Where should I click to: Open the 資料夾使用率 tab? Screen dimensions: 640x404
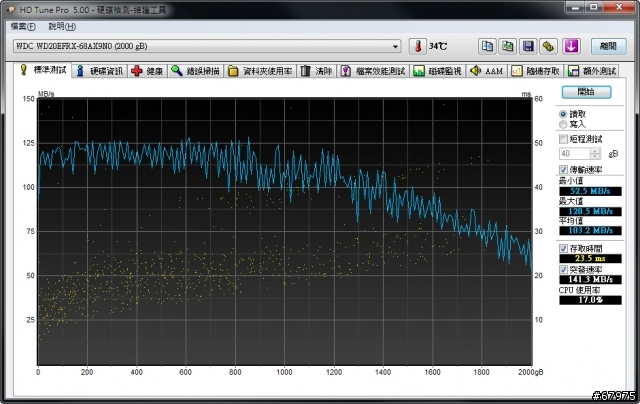[x=260, y=71]
